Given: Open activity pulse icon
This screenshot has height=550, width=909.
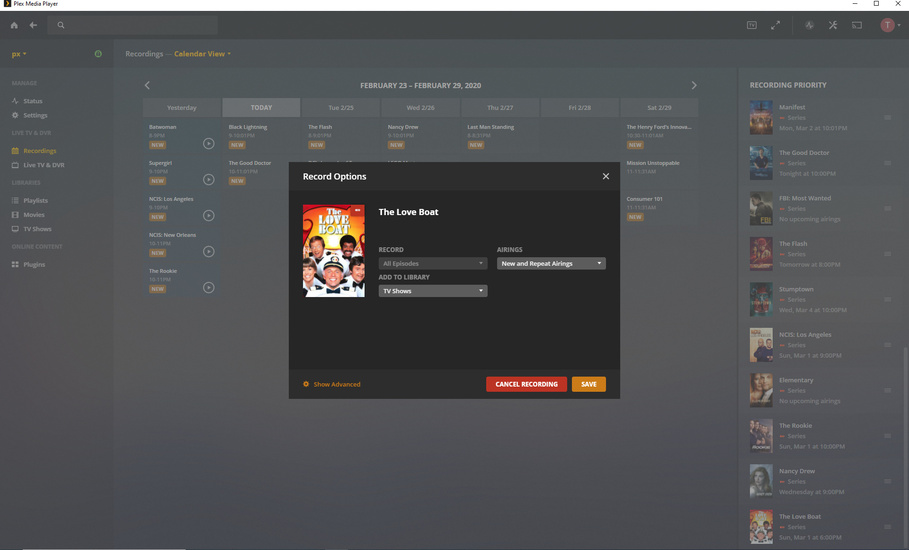Looking at the screenshot, I should [809, 25].
